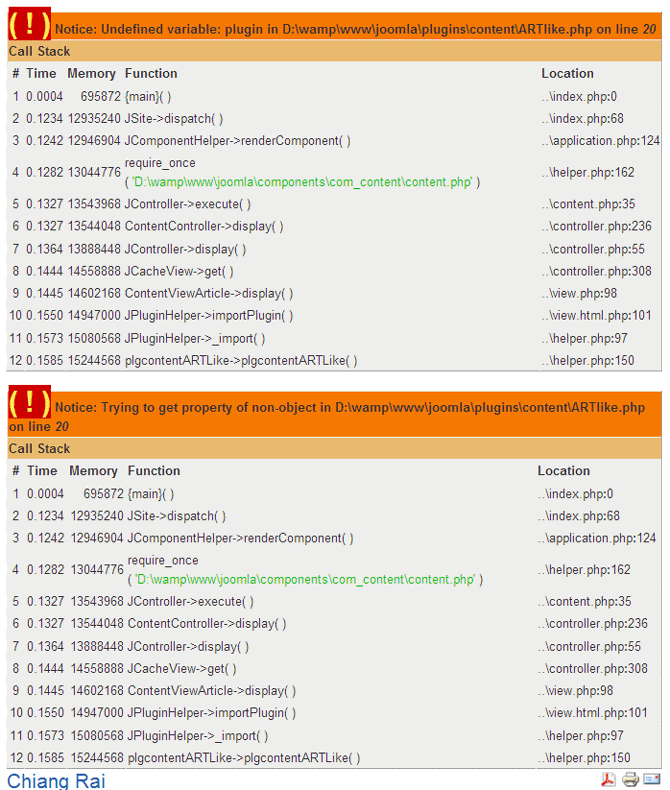The width and height of the screenshot is (670, 790).
Task: Click 'JSite->dispatch( )' in the non-object call stack
Action: tap(177, 516)
